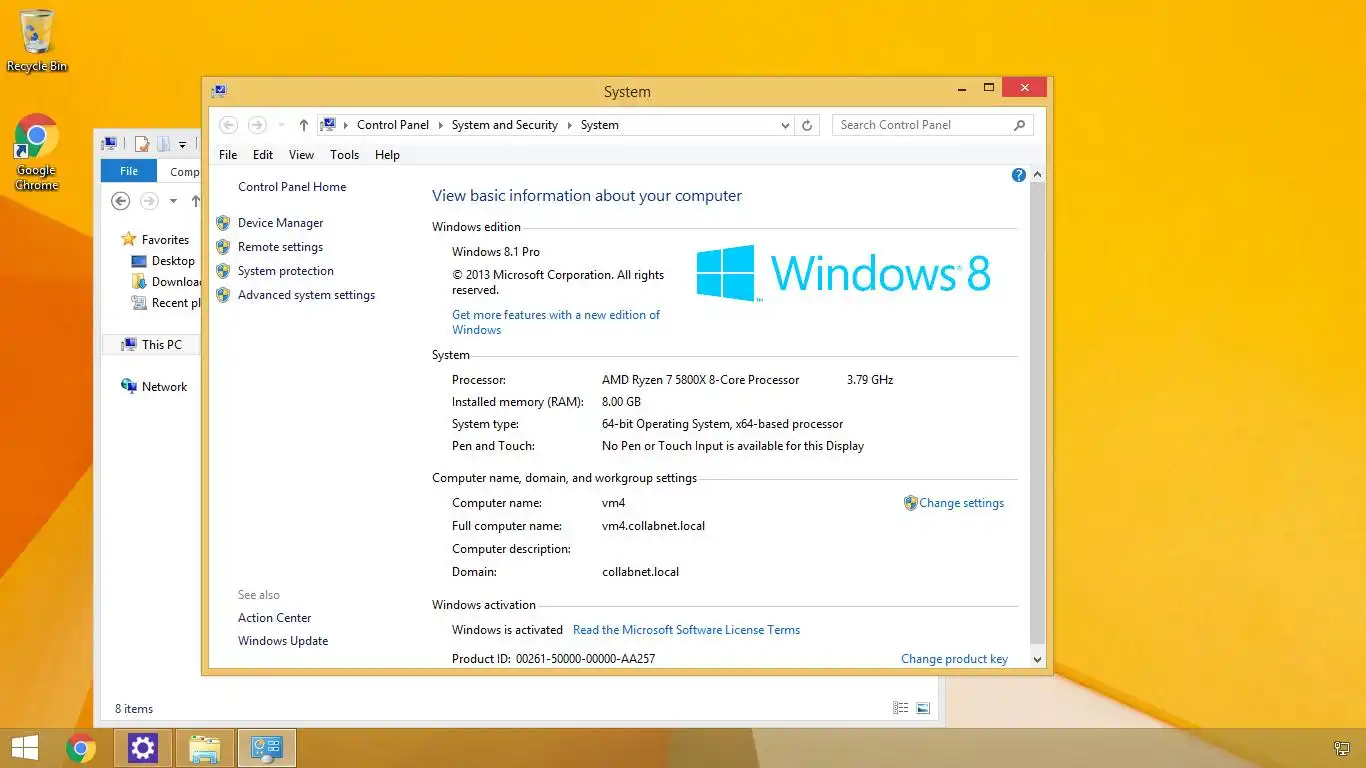Open the File menu in System window
1366x768 pixels.
click(228, 155)
